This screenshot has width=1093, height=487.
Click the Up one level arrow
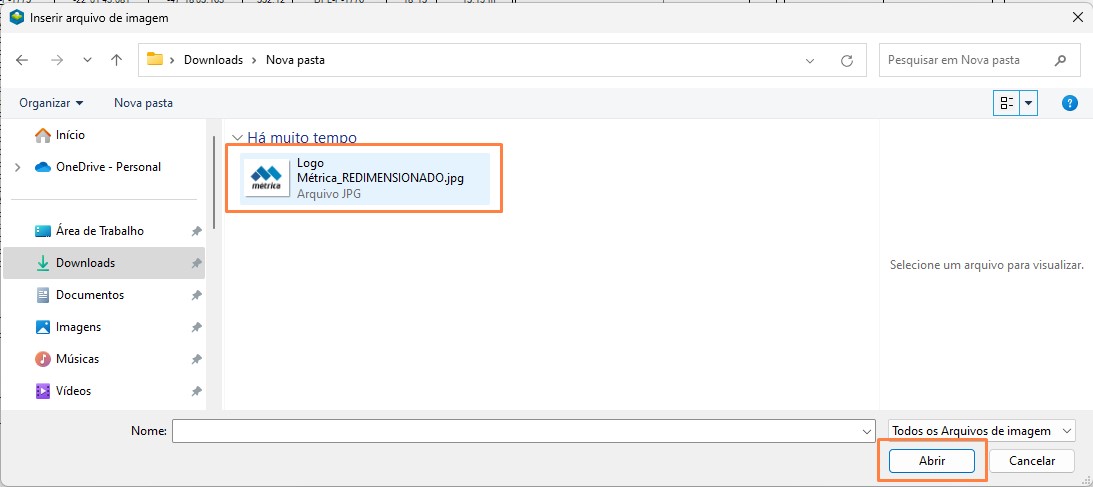click(x=116, y=60)
